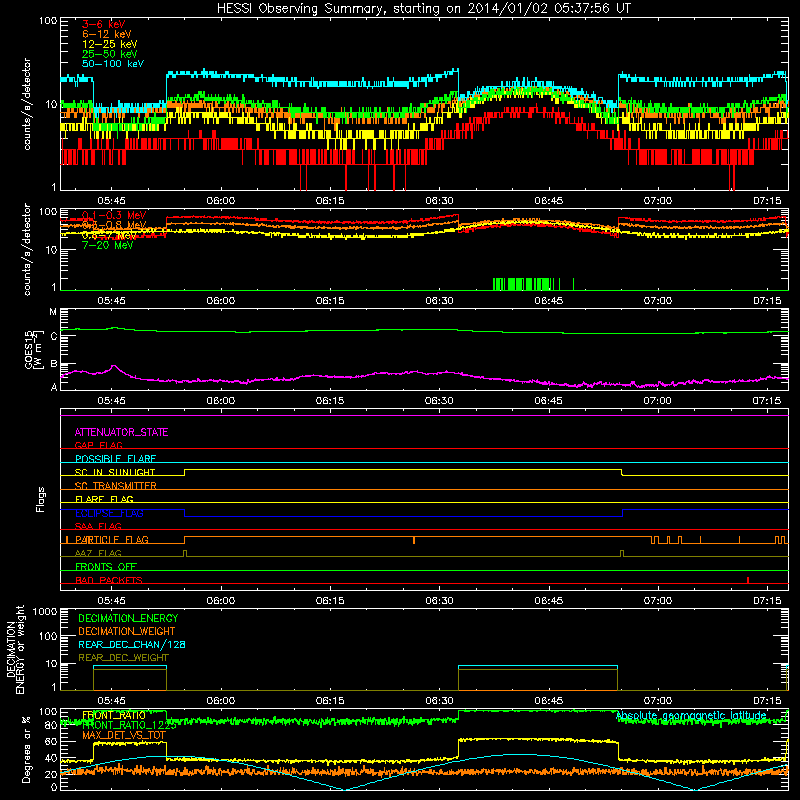Click the SC_TRANSMITTER flag label
Screen dimensions: 800x800
pos(116,486)
